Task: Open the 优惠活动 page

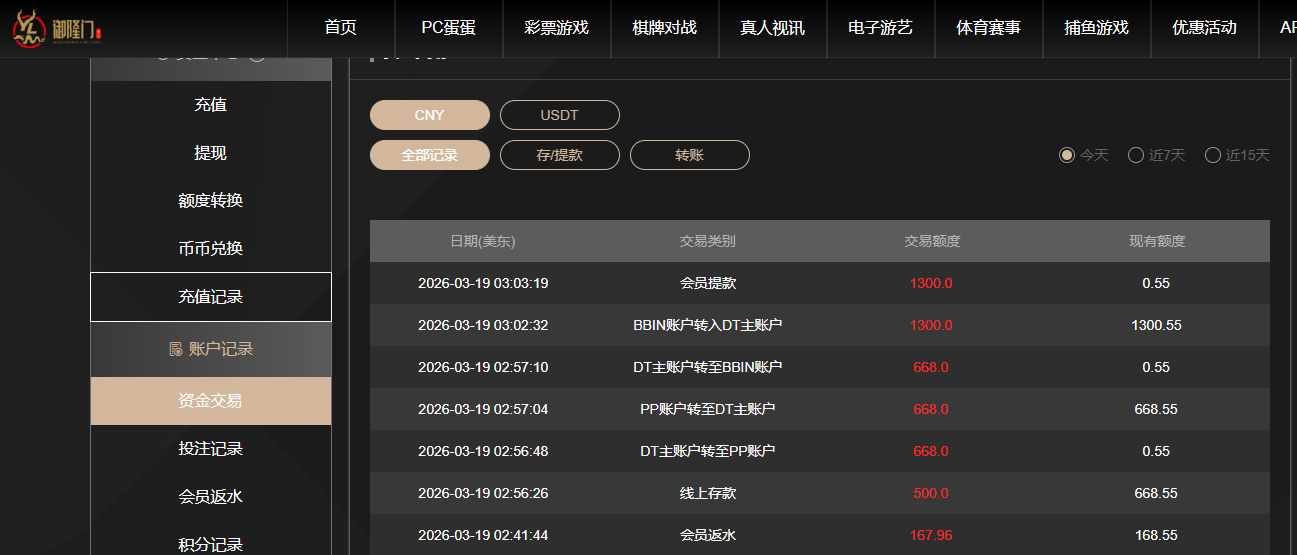Action: [1205, 28]
